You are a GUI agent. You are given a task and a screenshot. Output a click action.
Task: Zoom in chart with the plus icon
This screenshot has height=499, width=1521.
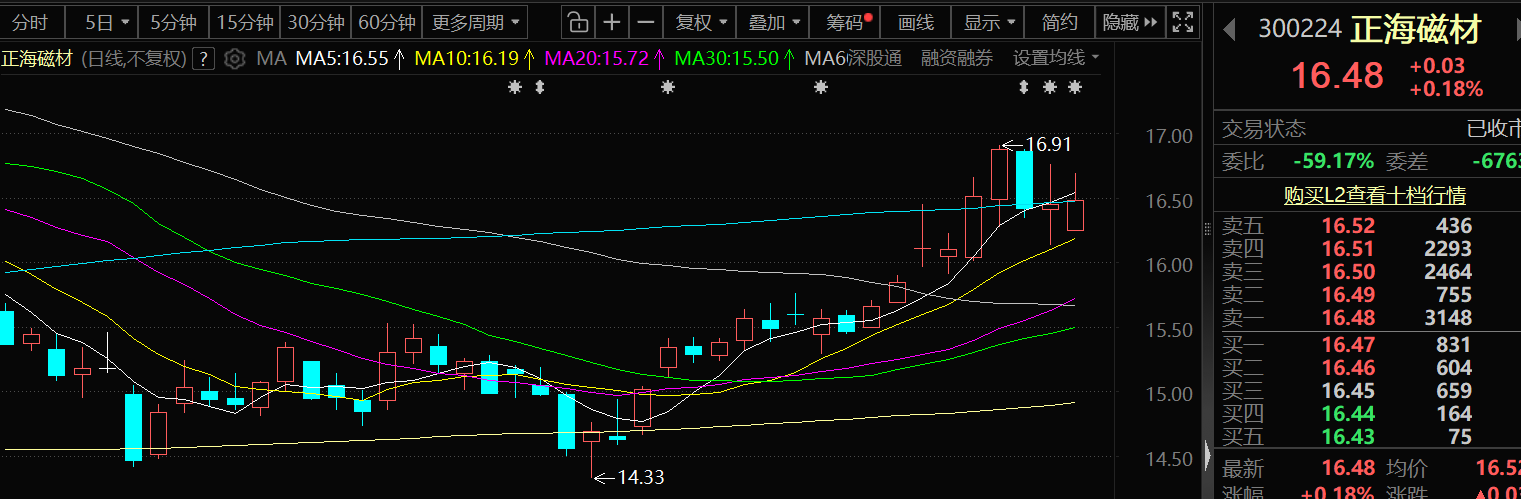point(612,22)
